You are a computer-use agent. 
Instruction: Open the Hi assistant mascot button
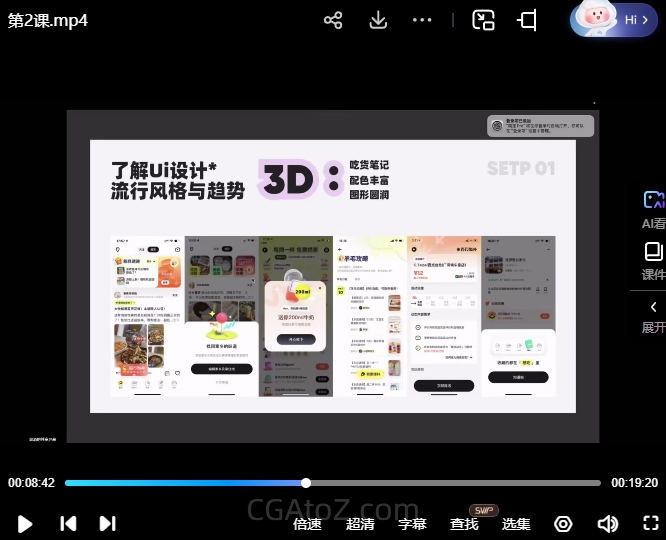tap(614, 19)
